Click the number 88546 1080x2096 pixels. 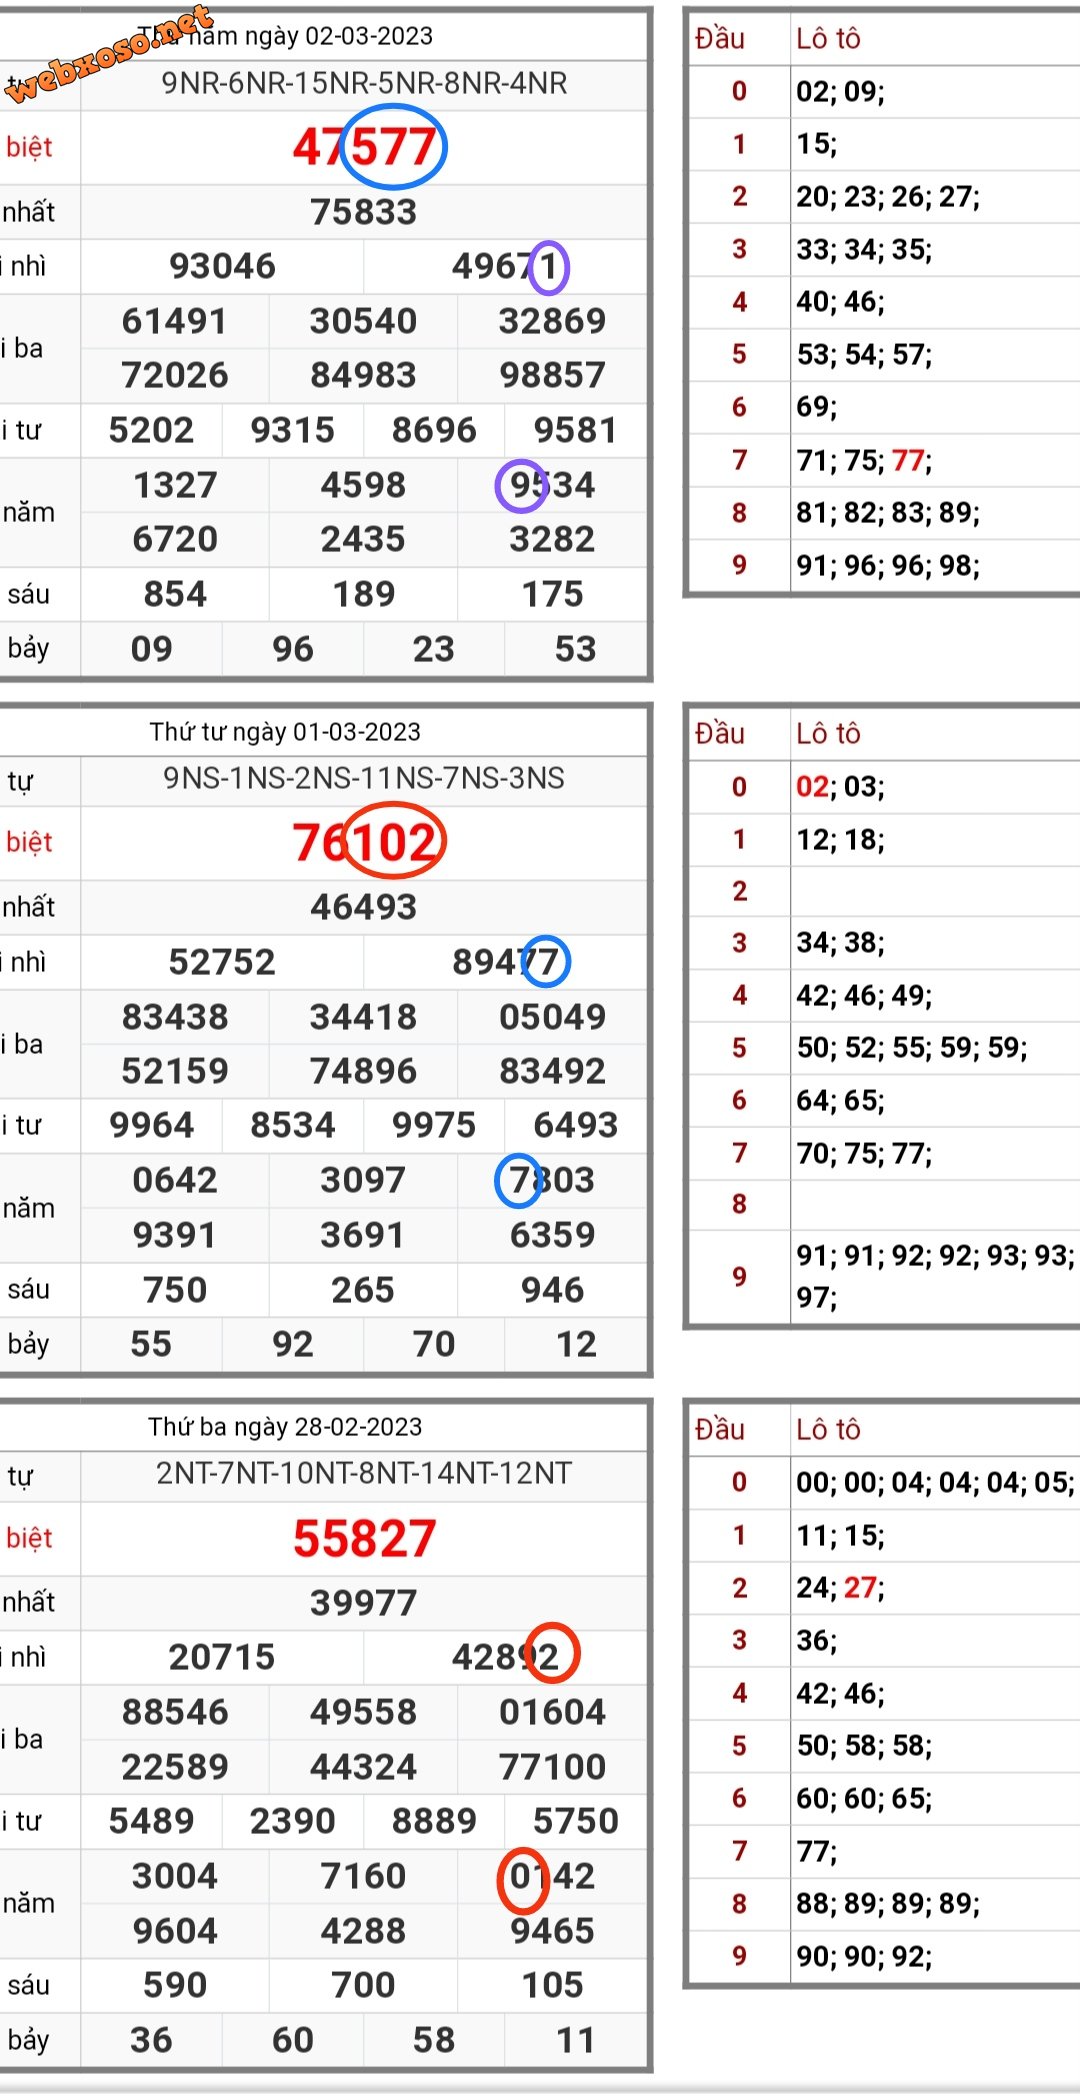pos(175,1712)
